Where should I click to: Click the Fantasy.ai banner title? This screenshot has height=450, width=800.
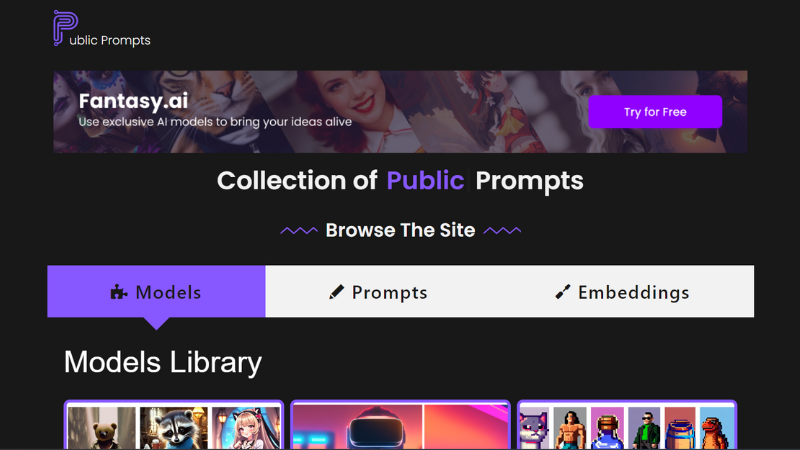(133, 101)
